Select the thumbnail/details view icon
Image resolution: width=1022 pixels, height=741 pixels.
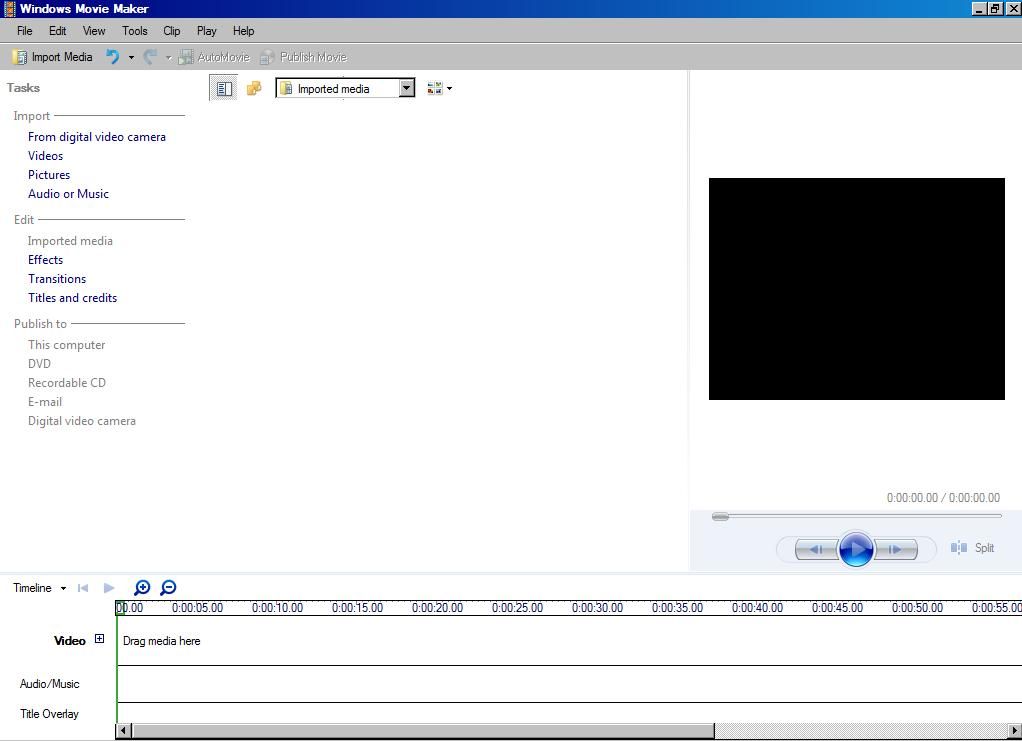click(x=224, y=88)
